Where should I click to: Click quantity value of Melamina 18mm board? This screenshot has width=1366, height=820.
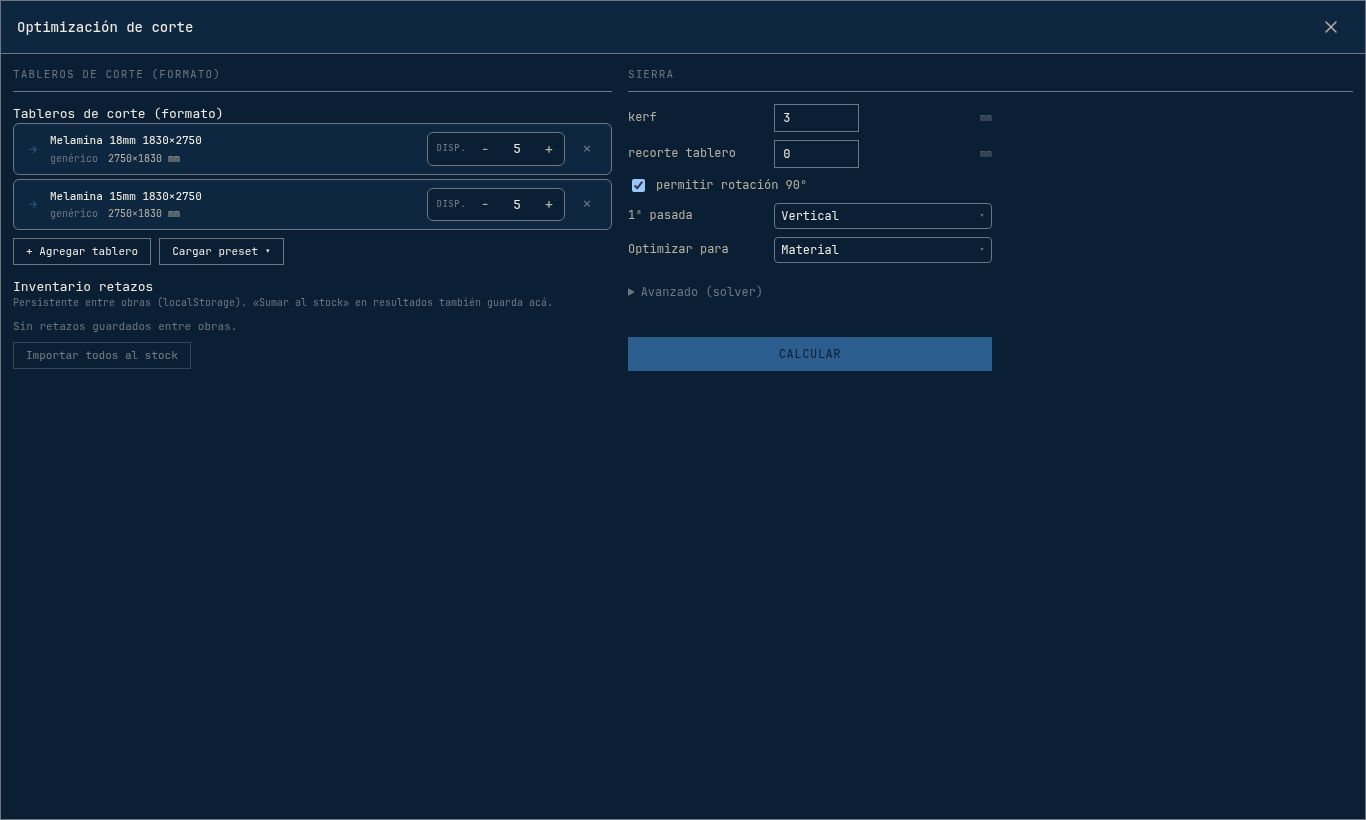point(517,149)
